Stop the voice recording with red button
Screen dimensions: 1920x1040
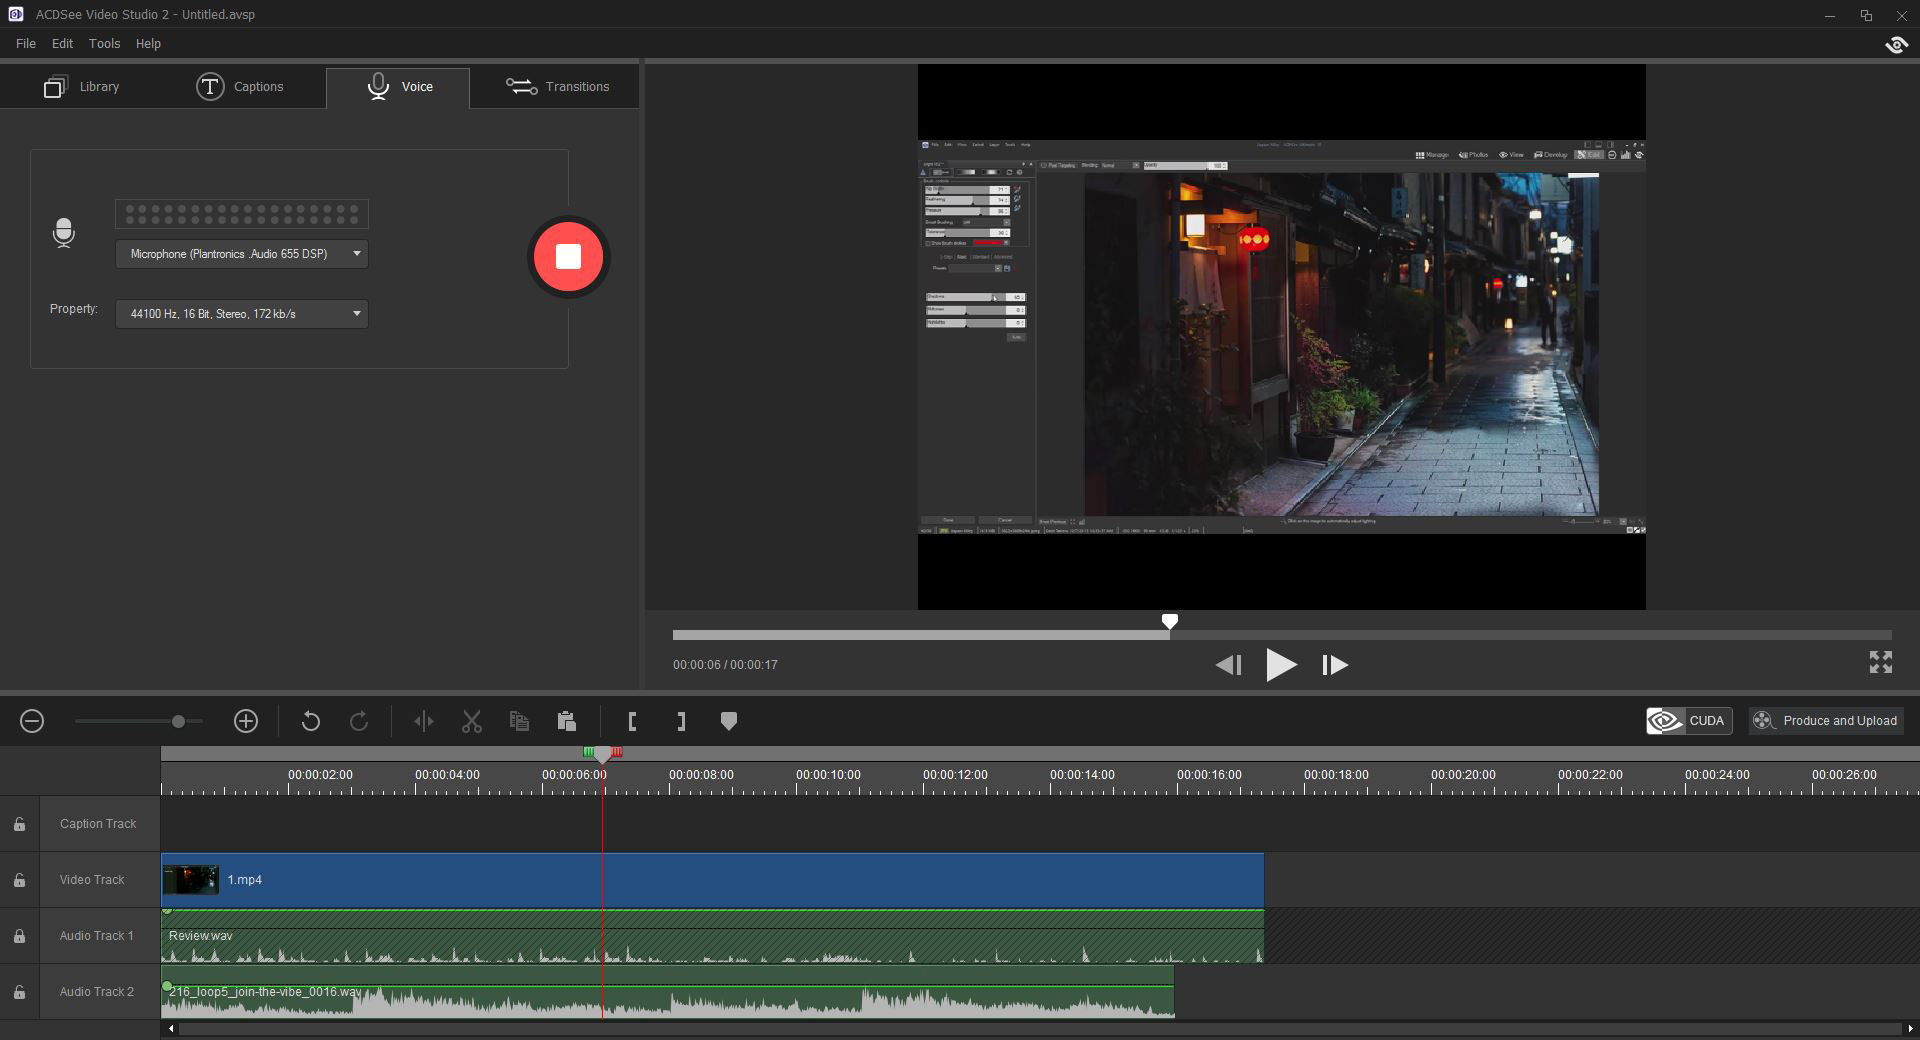[568, 257]
